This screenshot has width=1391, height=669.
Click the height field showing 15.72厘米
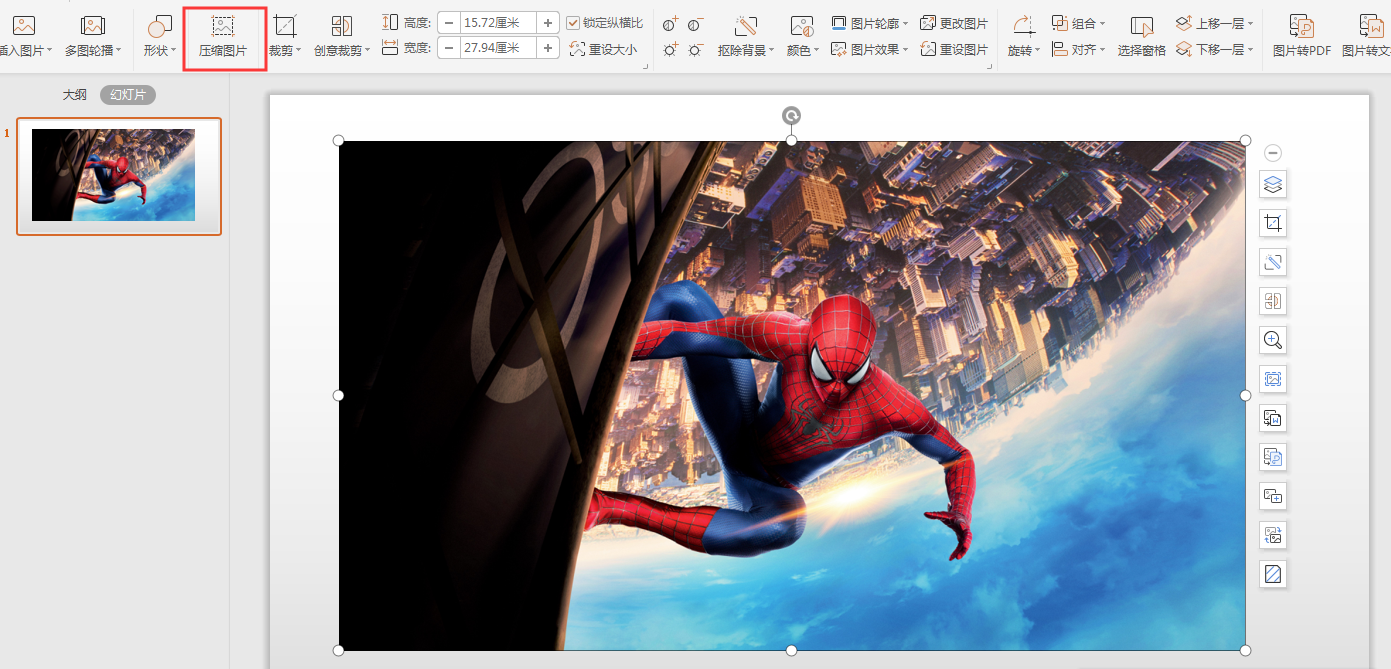(498, 22)
